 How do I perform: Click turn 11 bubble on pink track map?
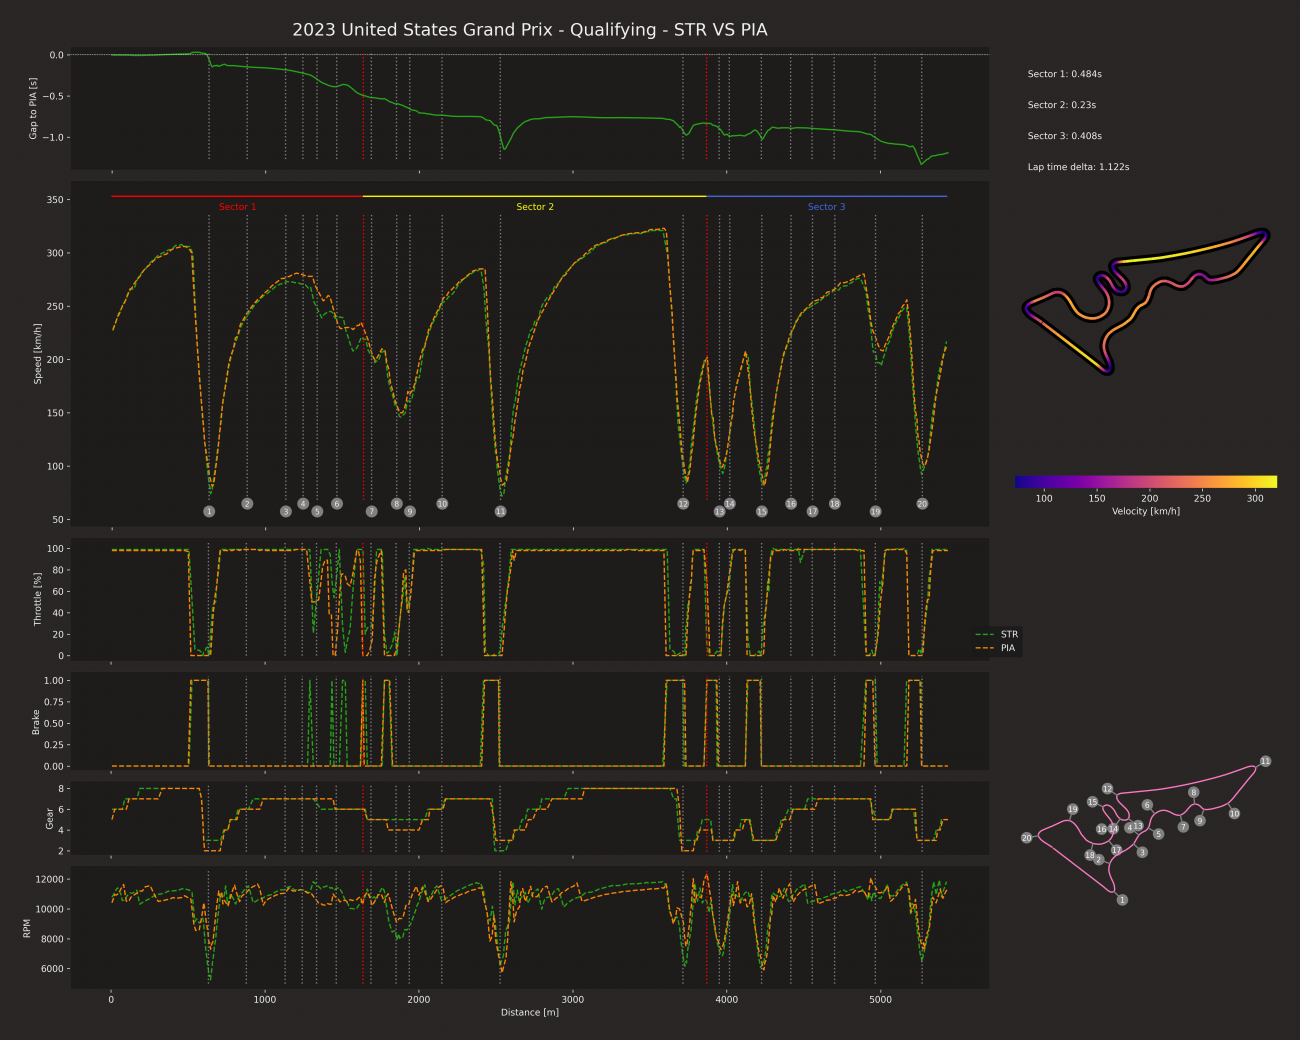click(x=1265, y=761)
